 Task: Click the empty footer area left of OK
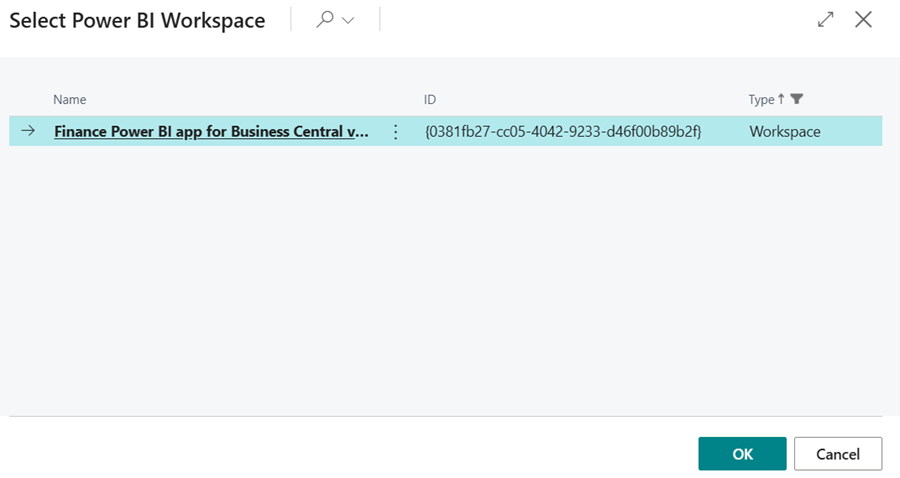tap(350, 453)
